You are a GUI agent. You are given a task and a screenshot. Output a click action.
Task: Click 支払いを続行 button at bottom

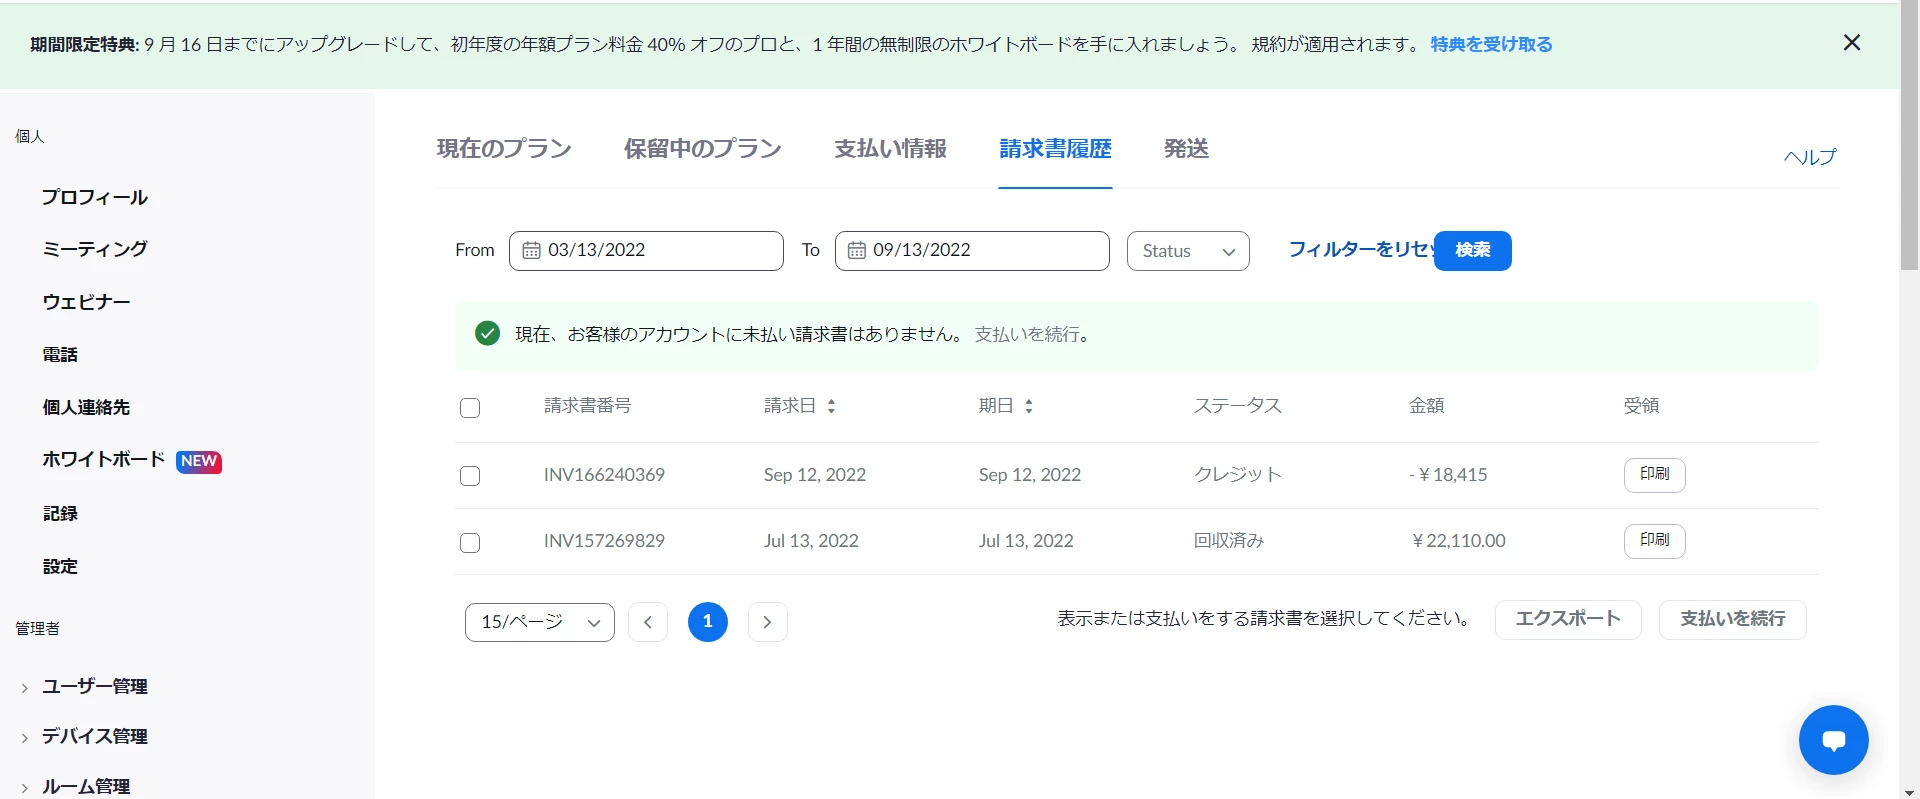point(1733,619)
